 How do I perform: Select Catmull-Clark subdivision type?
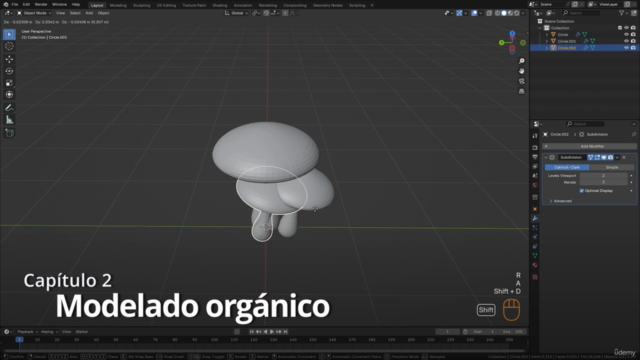[567, 167]
